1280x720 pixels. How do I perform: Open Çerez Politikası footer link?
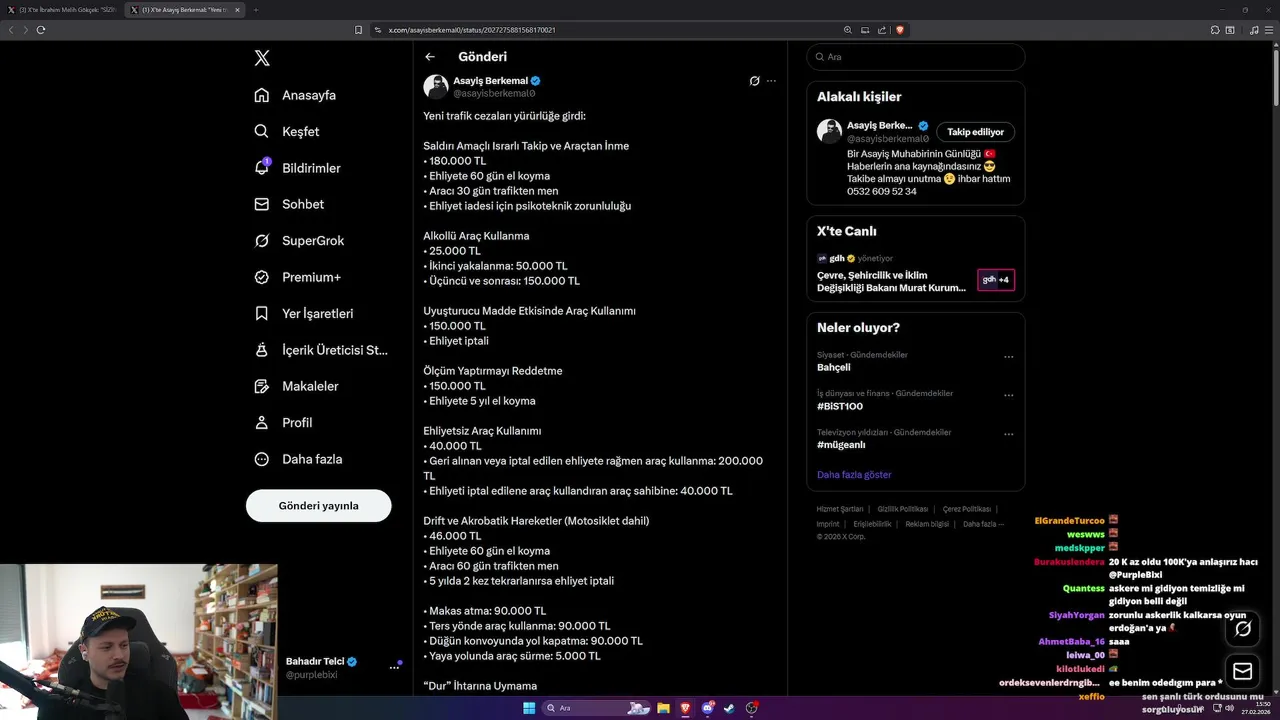[968, 509]
